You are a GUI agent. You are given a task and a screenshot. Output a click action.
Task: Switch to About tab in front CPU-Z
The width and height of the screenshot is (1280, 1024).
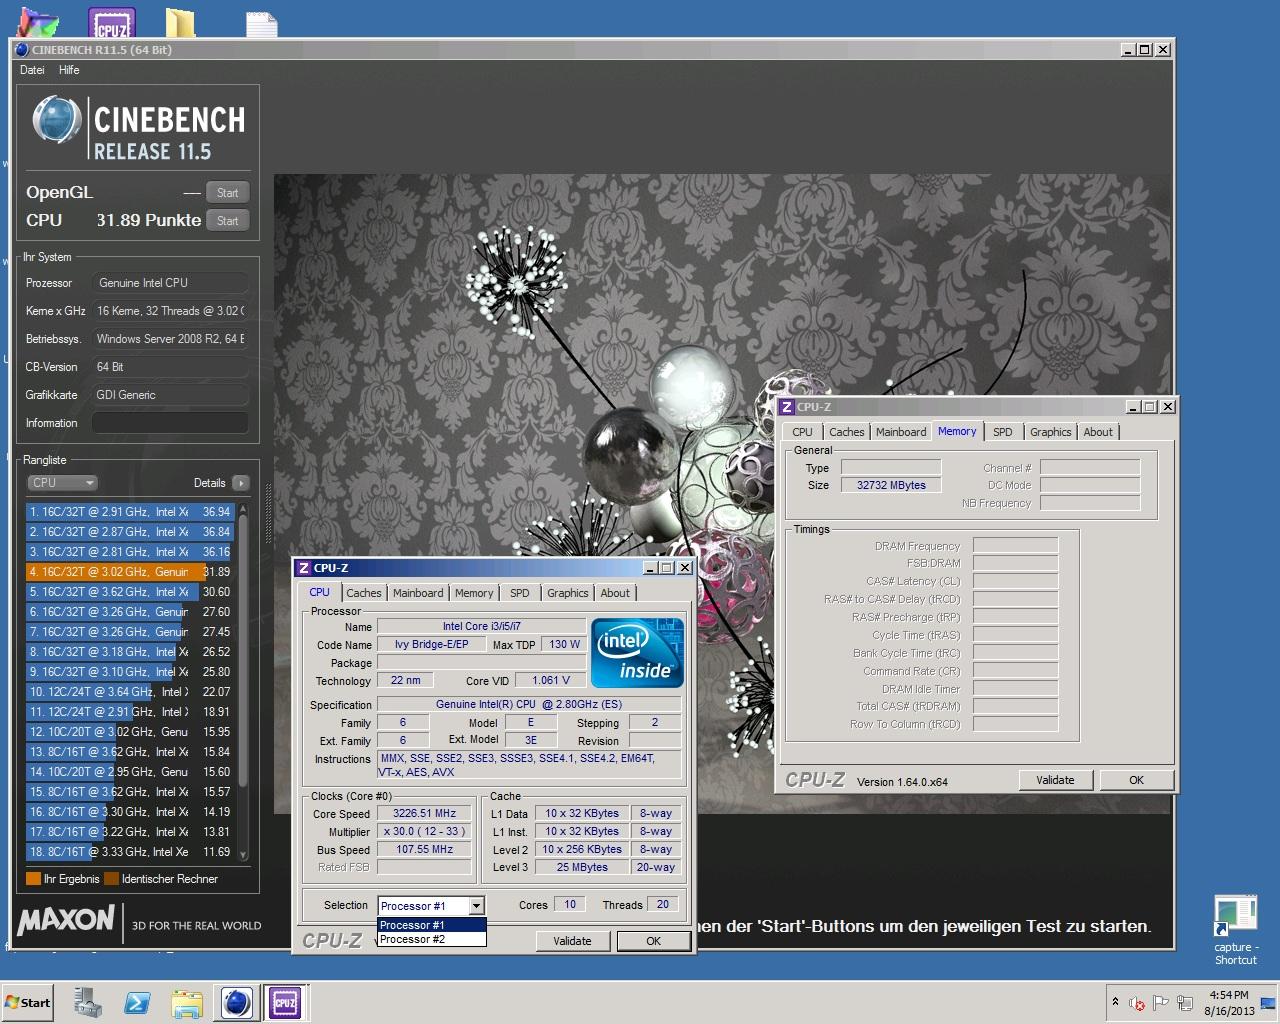click(x=615, y=593)
